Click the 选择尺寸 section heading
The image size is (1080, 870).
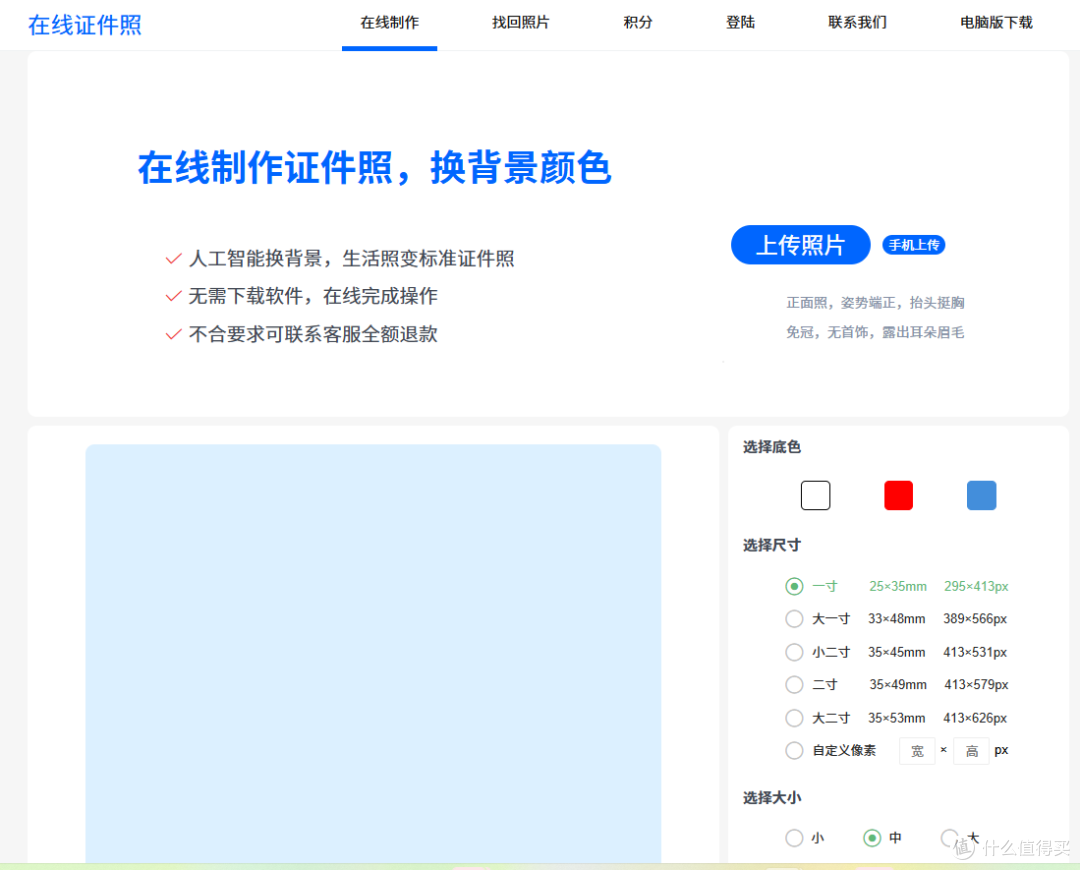pyautogui.click(x=771, y=545)
